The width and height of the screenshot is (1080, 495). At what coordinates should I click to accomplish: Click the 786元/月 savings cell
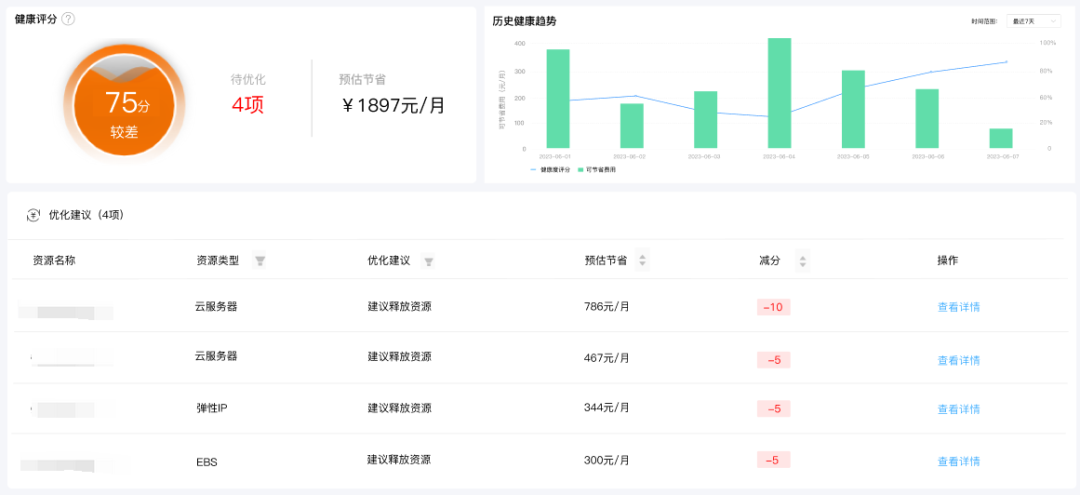point(607,307)
